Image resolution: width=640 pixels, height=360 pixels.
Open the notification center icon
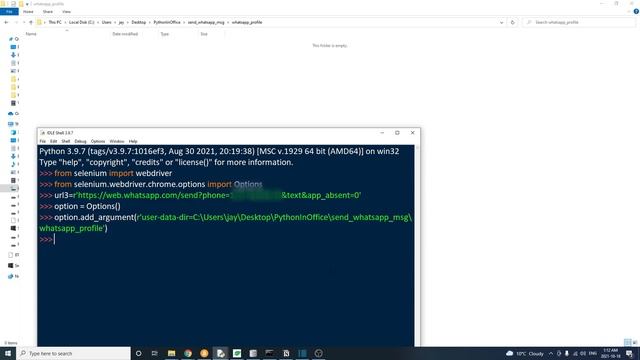629,353
